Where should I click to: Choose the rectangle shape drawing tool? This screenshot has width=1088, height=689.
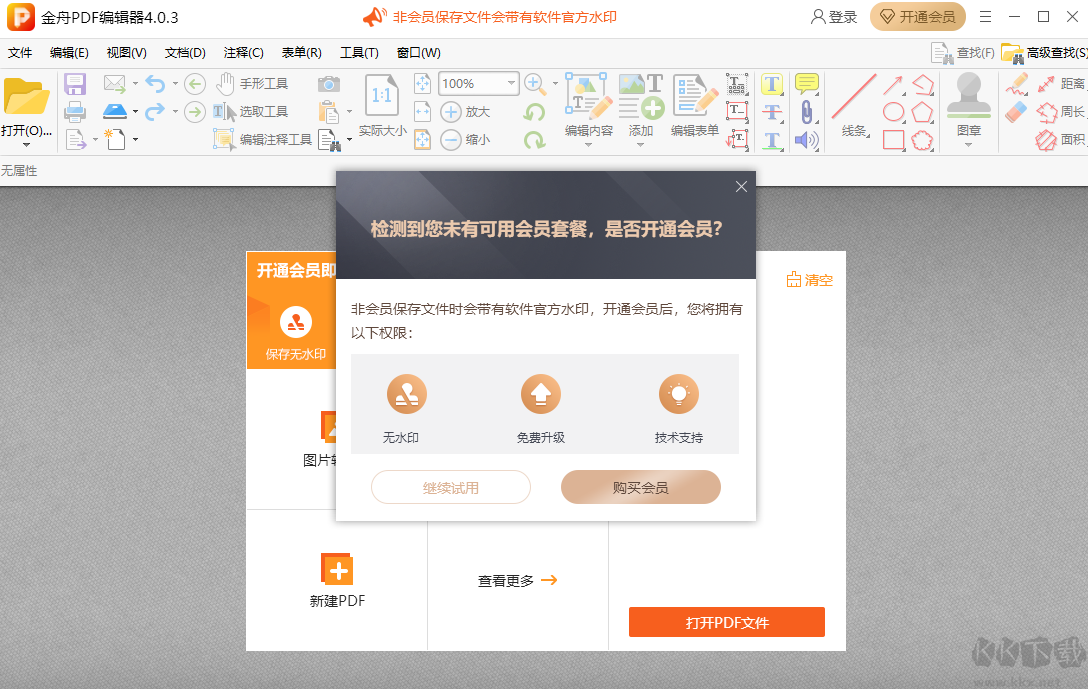tap(893, 138)
